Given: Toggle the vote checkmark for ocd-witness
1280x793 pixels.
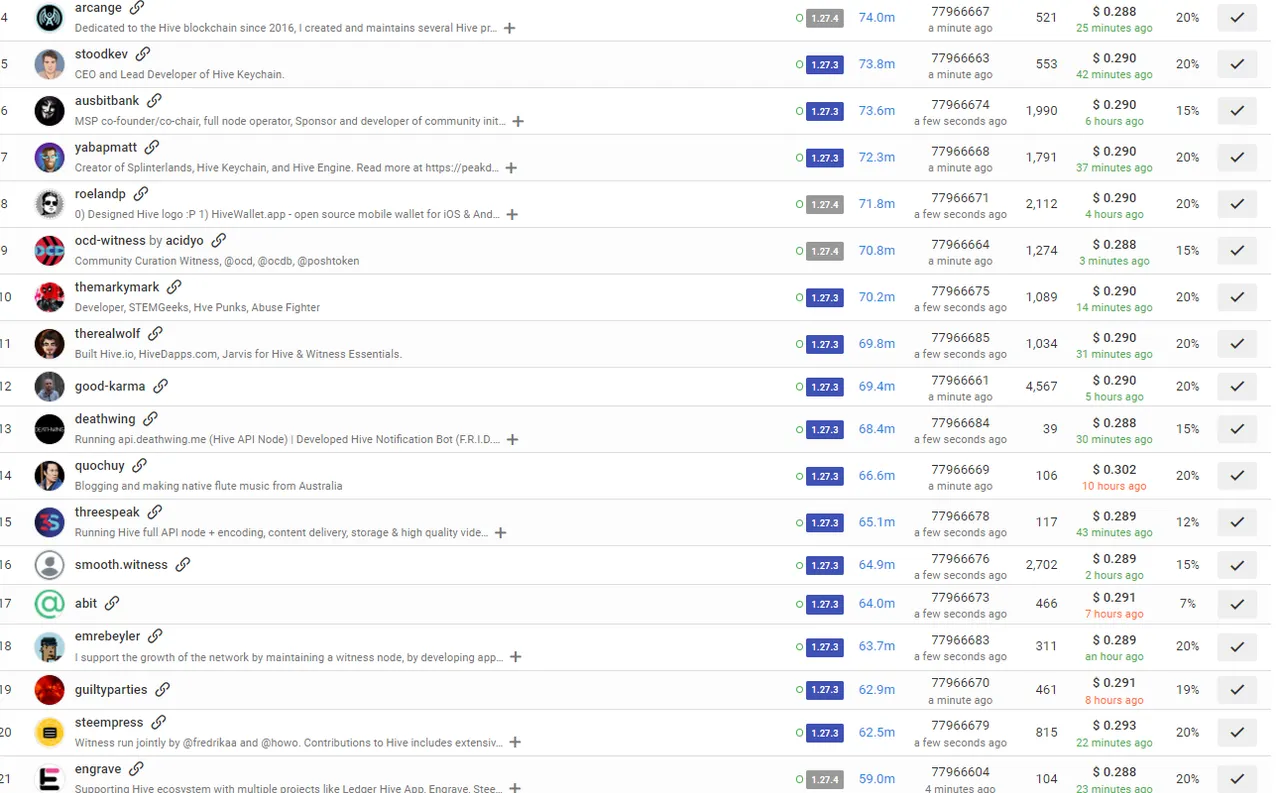Looking at the screenshot, I should point(1237,250).
